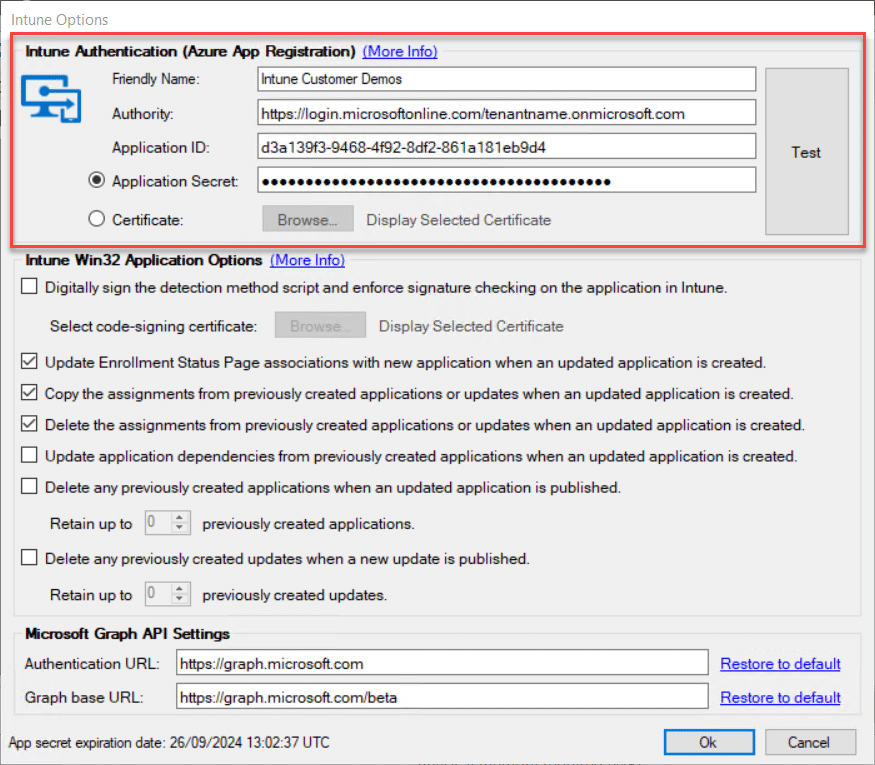Click into the Application ID field
The height and width of the screenshot is (765, 875).
506,147
